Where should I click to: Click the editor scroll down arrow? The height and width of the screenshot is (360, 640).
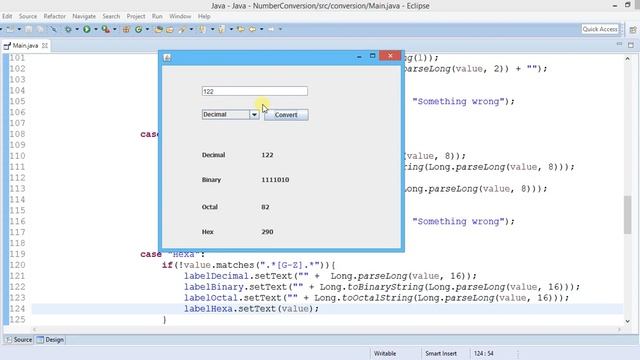(x=628, y=321)
